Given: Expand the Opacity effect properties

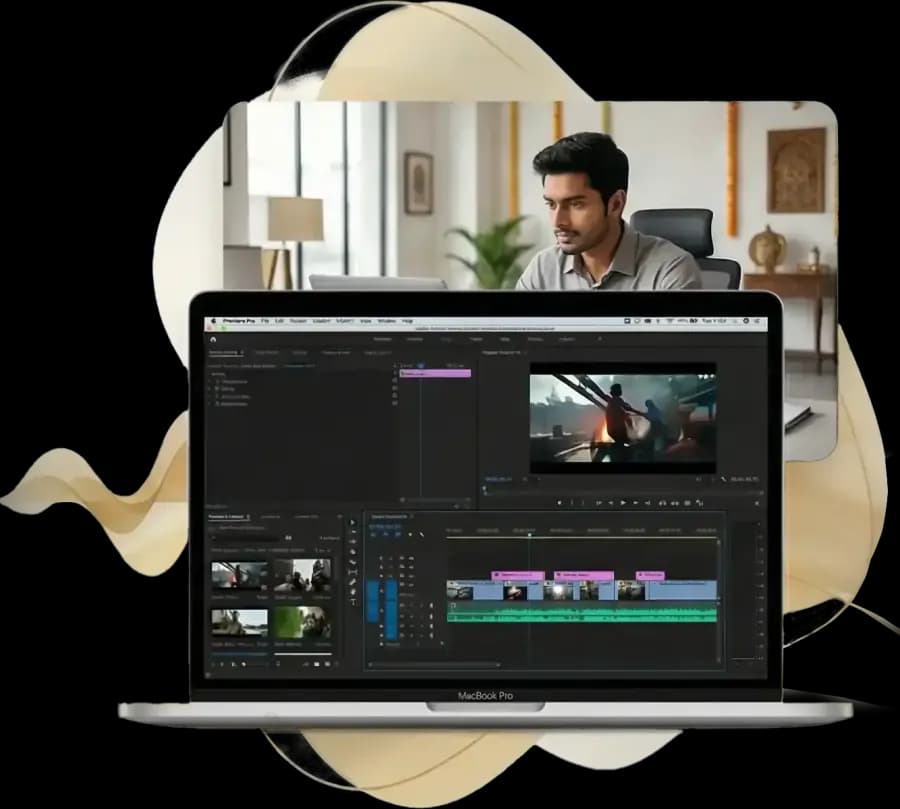Looking at the screenshot, I should (210, 389).
